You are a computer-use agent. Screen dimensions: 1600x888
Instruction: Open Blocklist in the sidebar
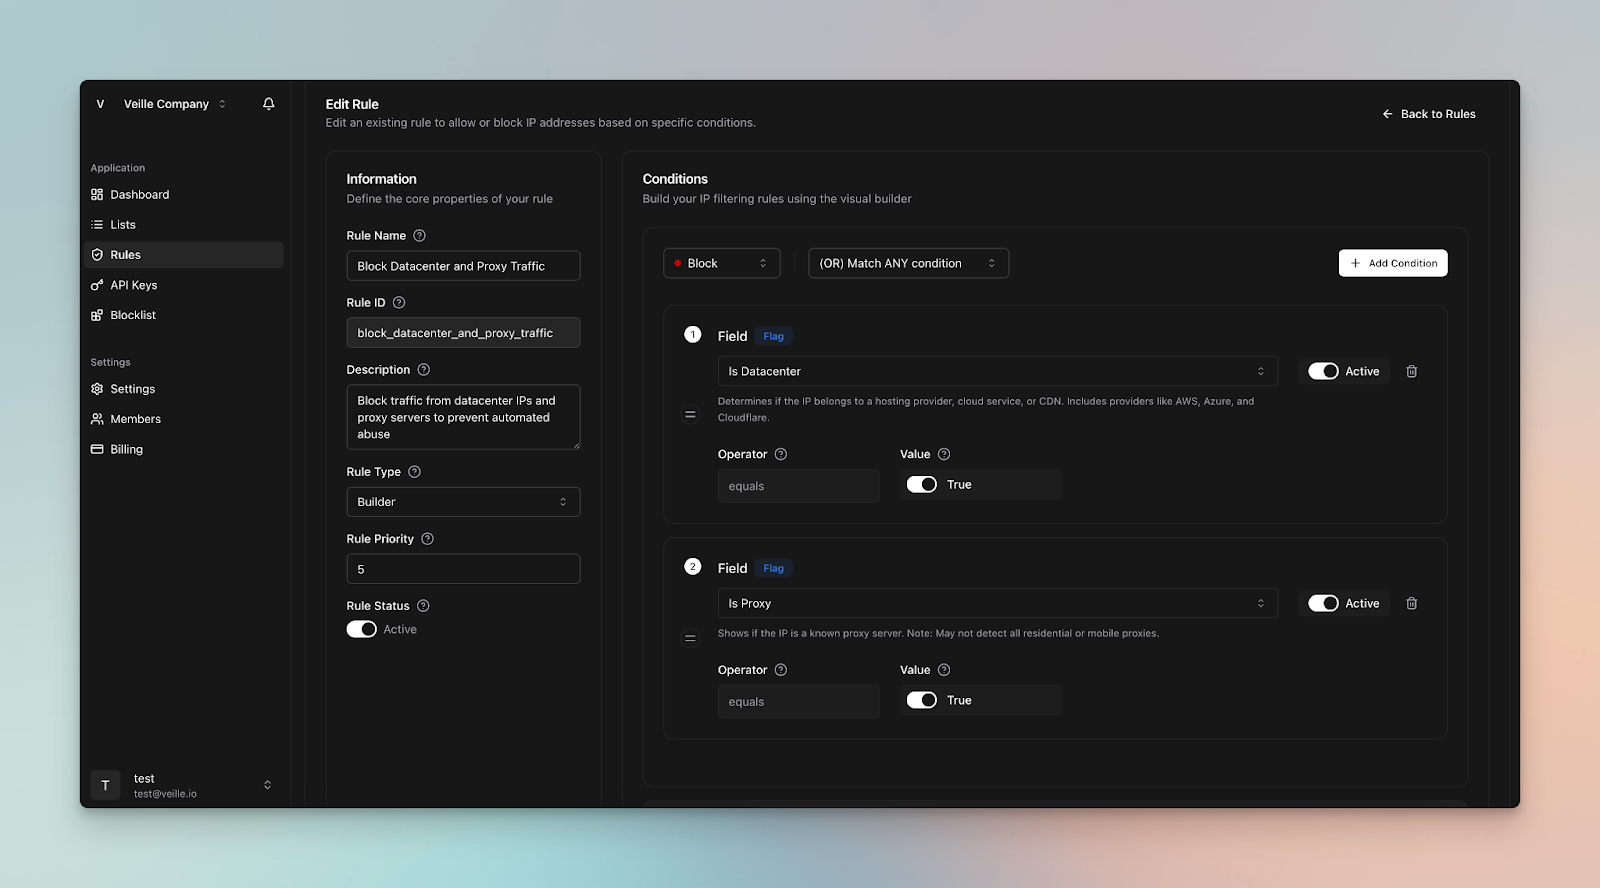tap(184, 315)
